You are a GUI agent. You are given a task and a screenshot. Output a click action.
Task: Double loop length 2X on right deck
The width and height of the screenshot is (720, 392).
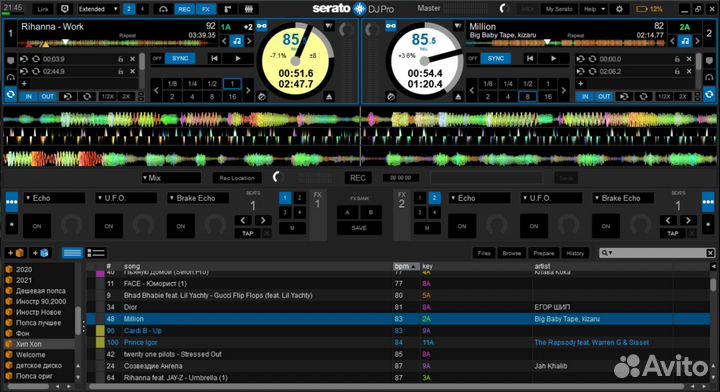coord(683,96)
